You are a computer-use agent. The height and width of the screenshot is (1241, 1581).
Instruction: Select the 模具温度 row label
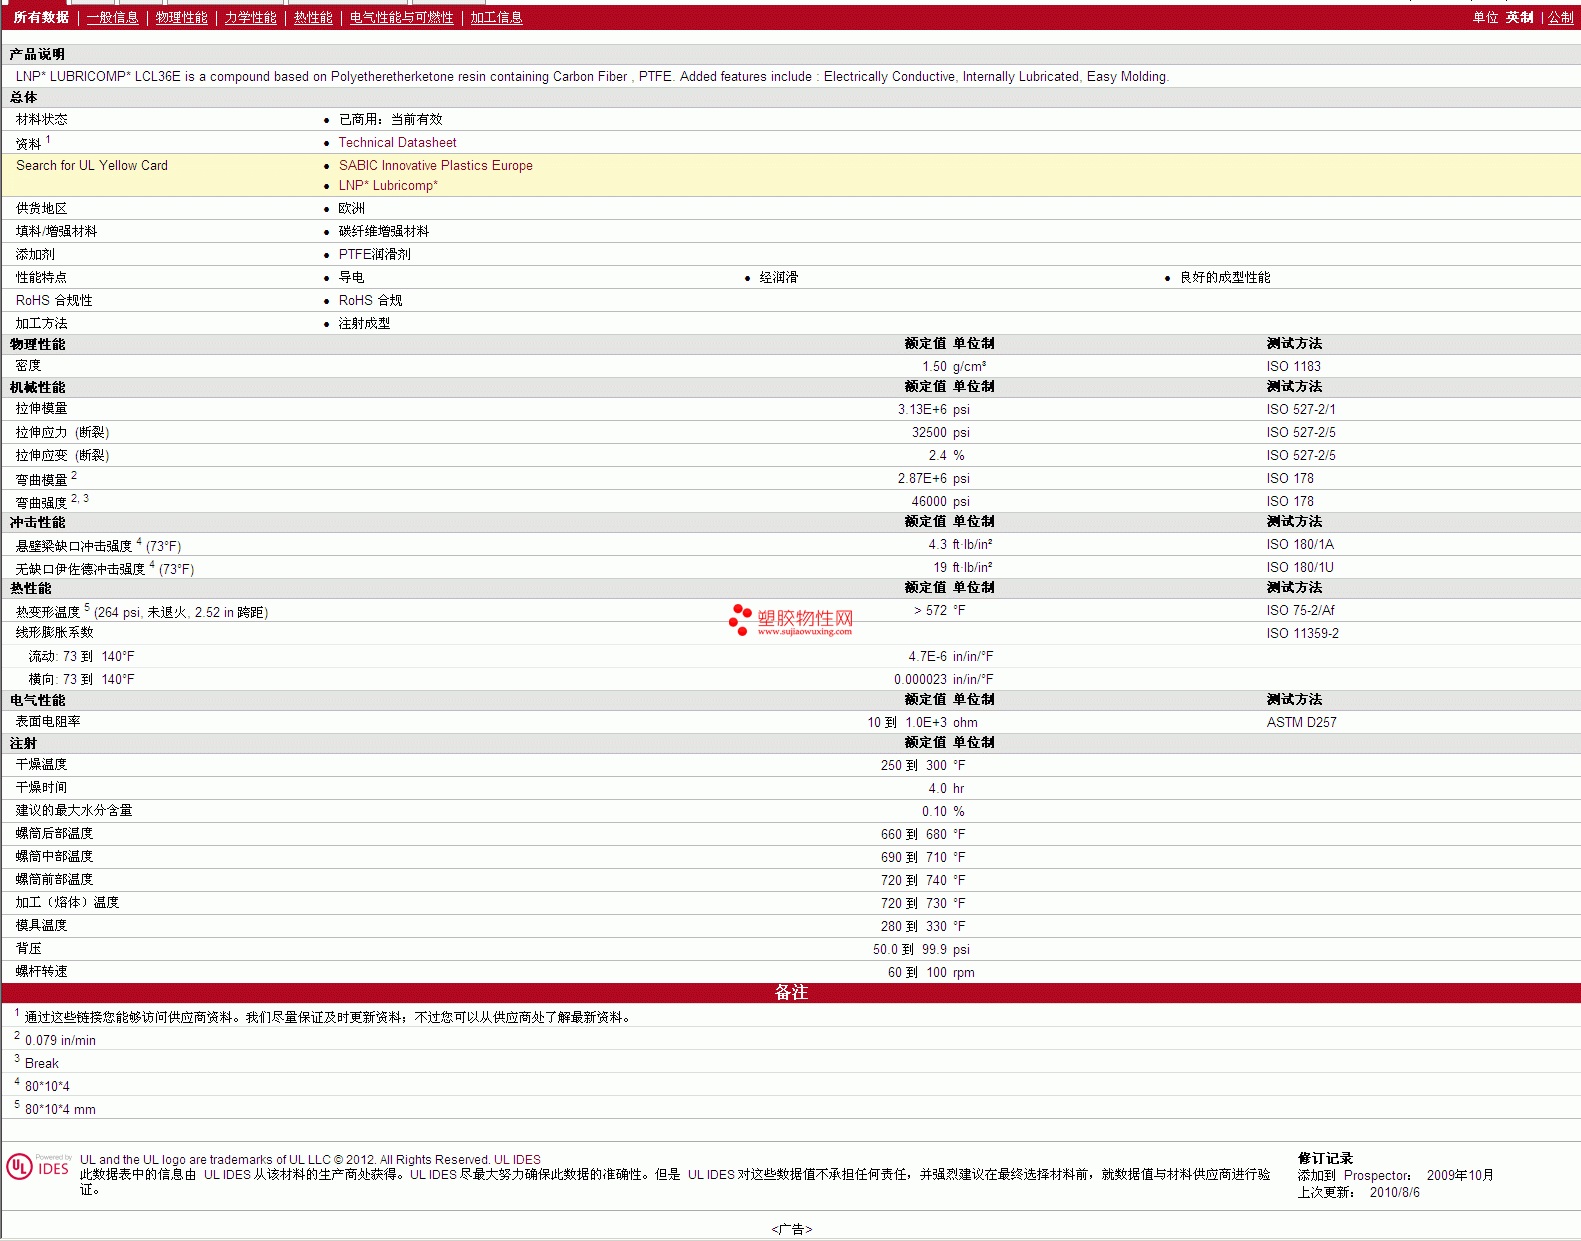point(41,925)
